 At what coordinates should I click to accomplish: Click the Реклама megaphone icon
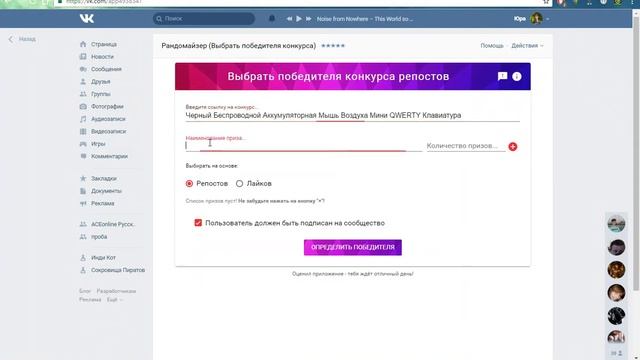click(83, 203)
